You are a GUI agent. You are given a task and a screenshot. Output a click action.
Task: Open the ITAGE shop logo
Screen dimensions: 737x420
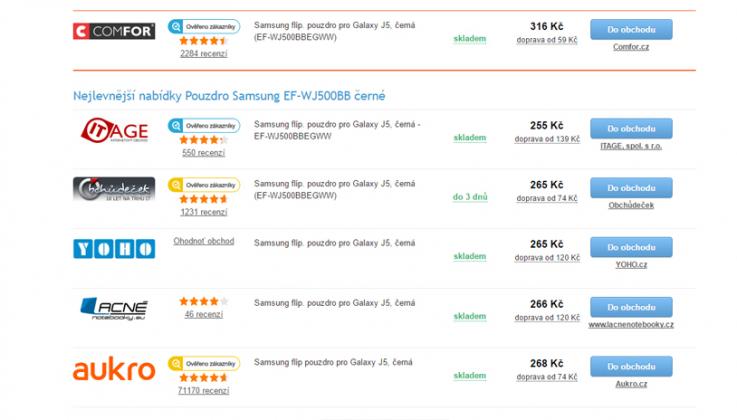click(x=114, y=130)
